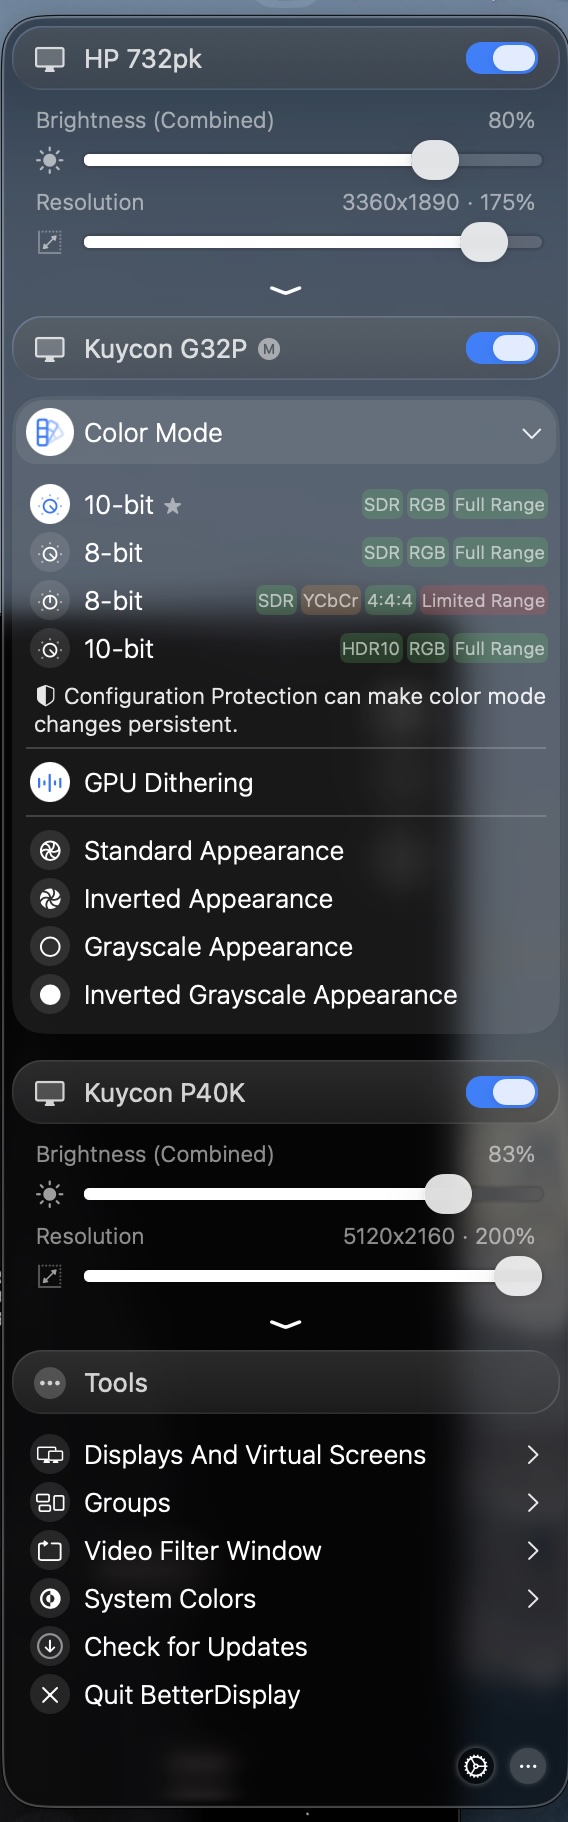Click the three-dot more options button
This screenshot has width=568, height=1822.
pyautogui.click(x=528, y=1766)
